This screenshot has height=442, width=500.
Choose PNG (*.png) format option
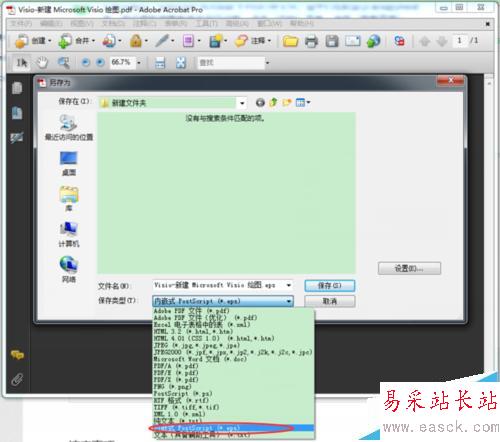point(233,387)
